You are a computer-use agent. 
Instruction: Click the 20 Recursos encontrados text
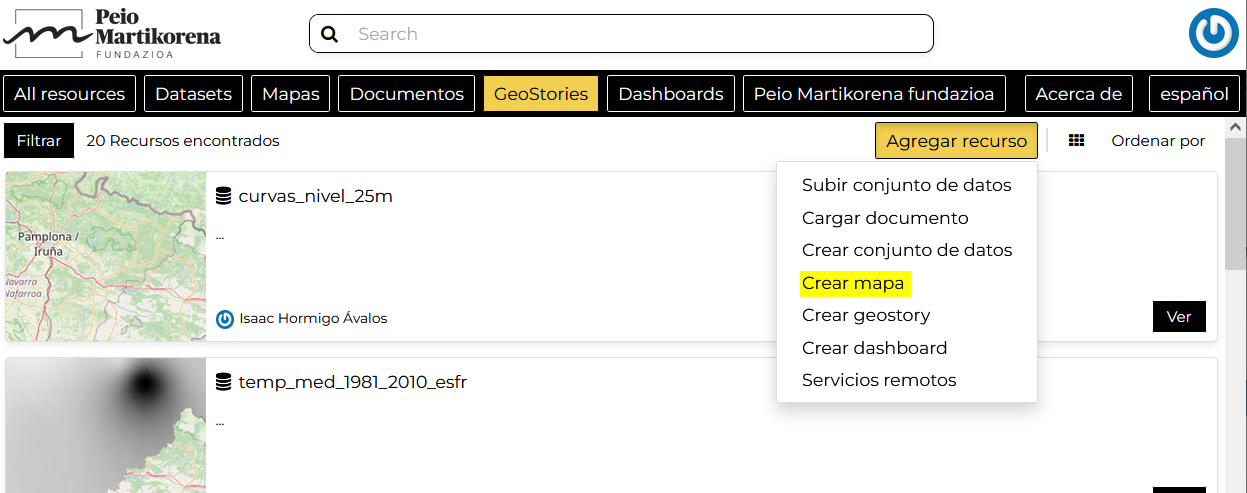click(183, 141)
